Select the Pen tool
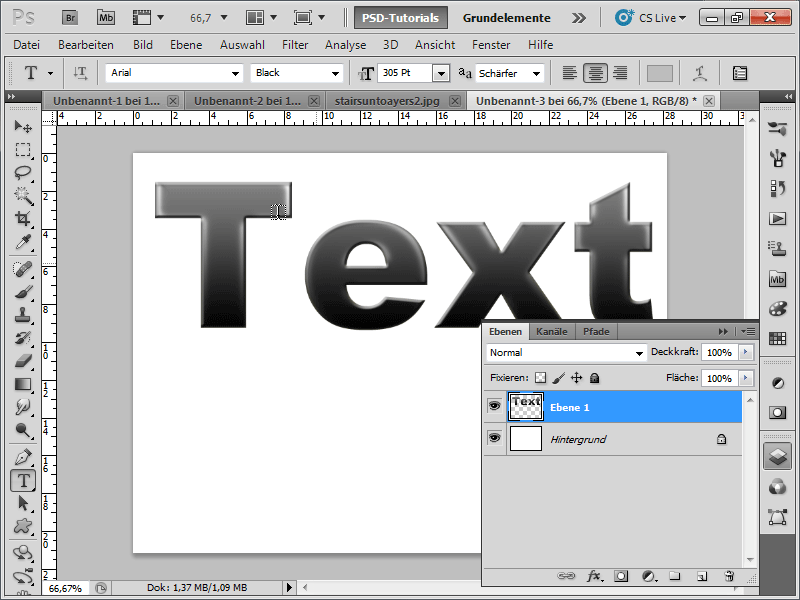This screenshot has height=600, width=800. click(23, 457)
